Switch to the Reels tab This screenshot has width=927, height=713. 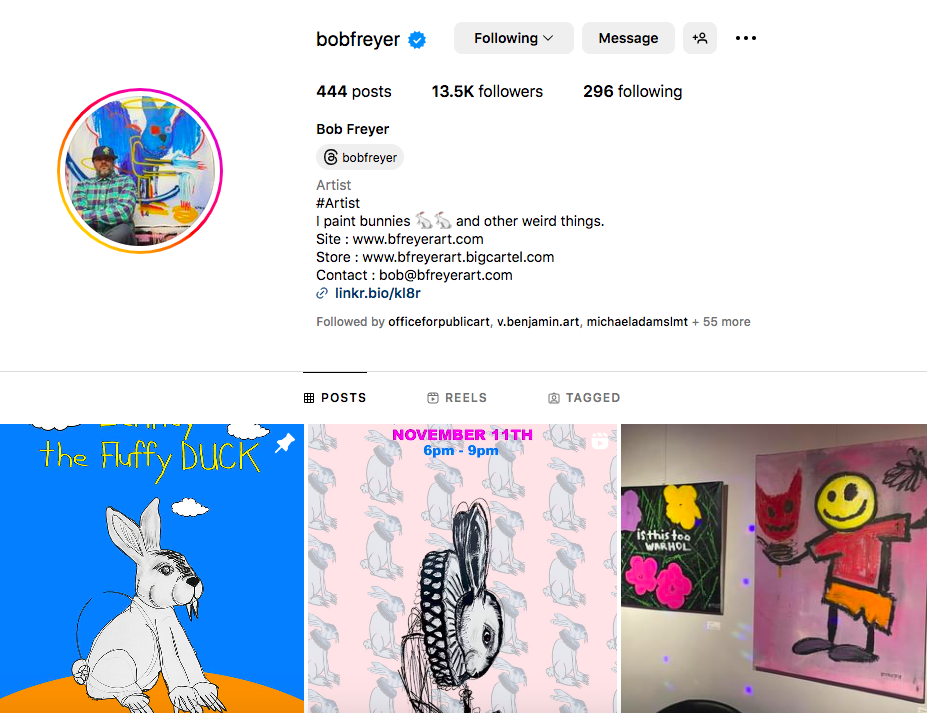pyautogui.click(x=457, y=398)
